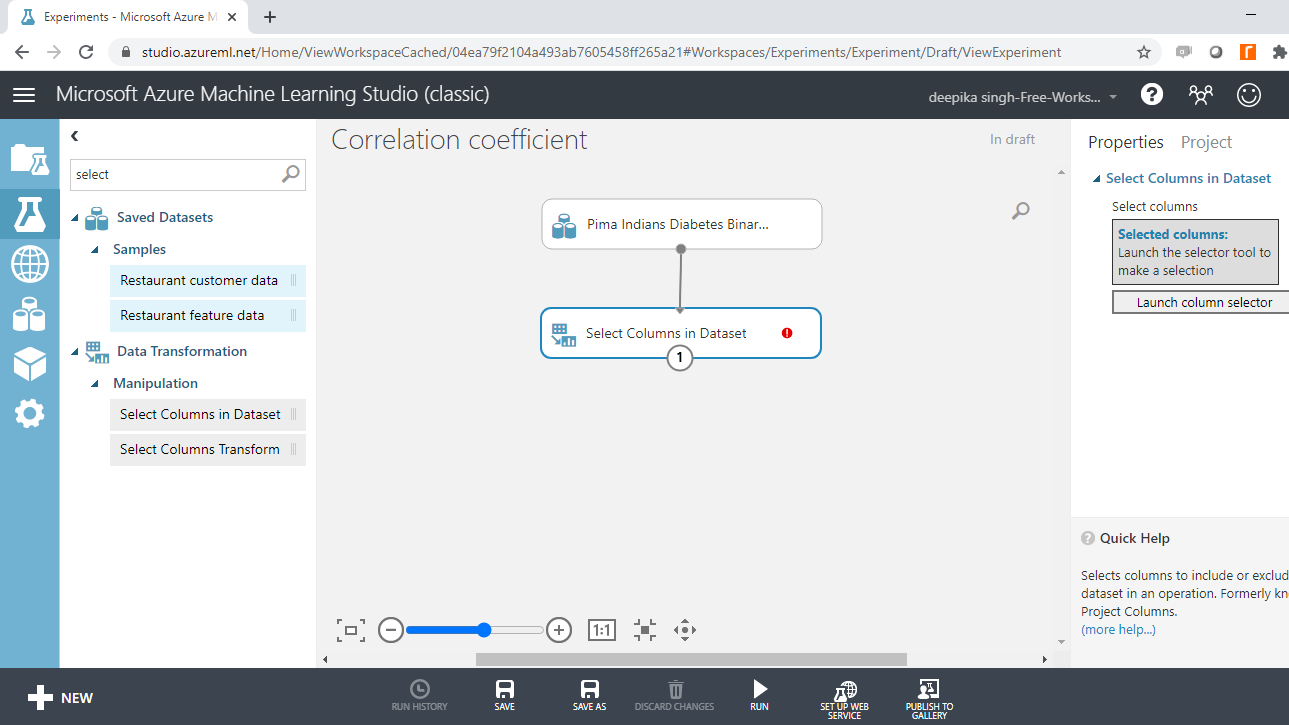Screen dimensions: 1289x725
Task: Click the Quick Help heading
Action: [x=1134, y=538]
